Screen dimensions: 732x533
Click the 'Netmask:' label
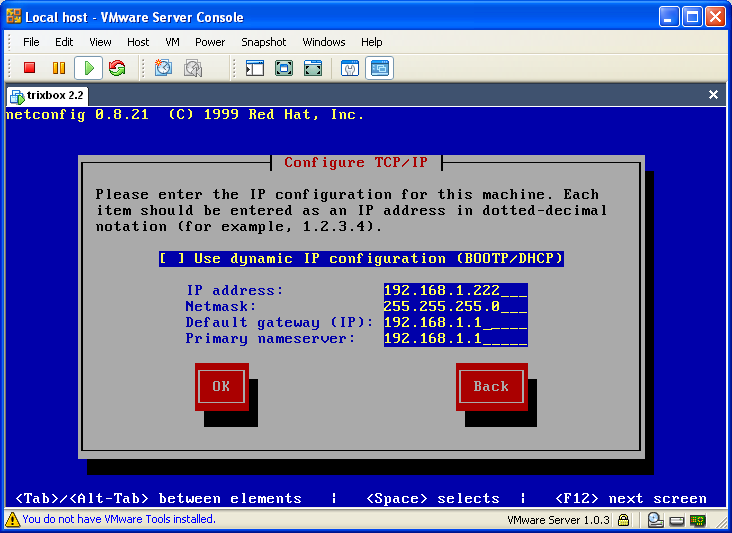[x=221, y=307]
